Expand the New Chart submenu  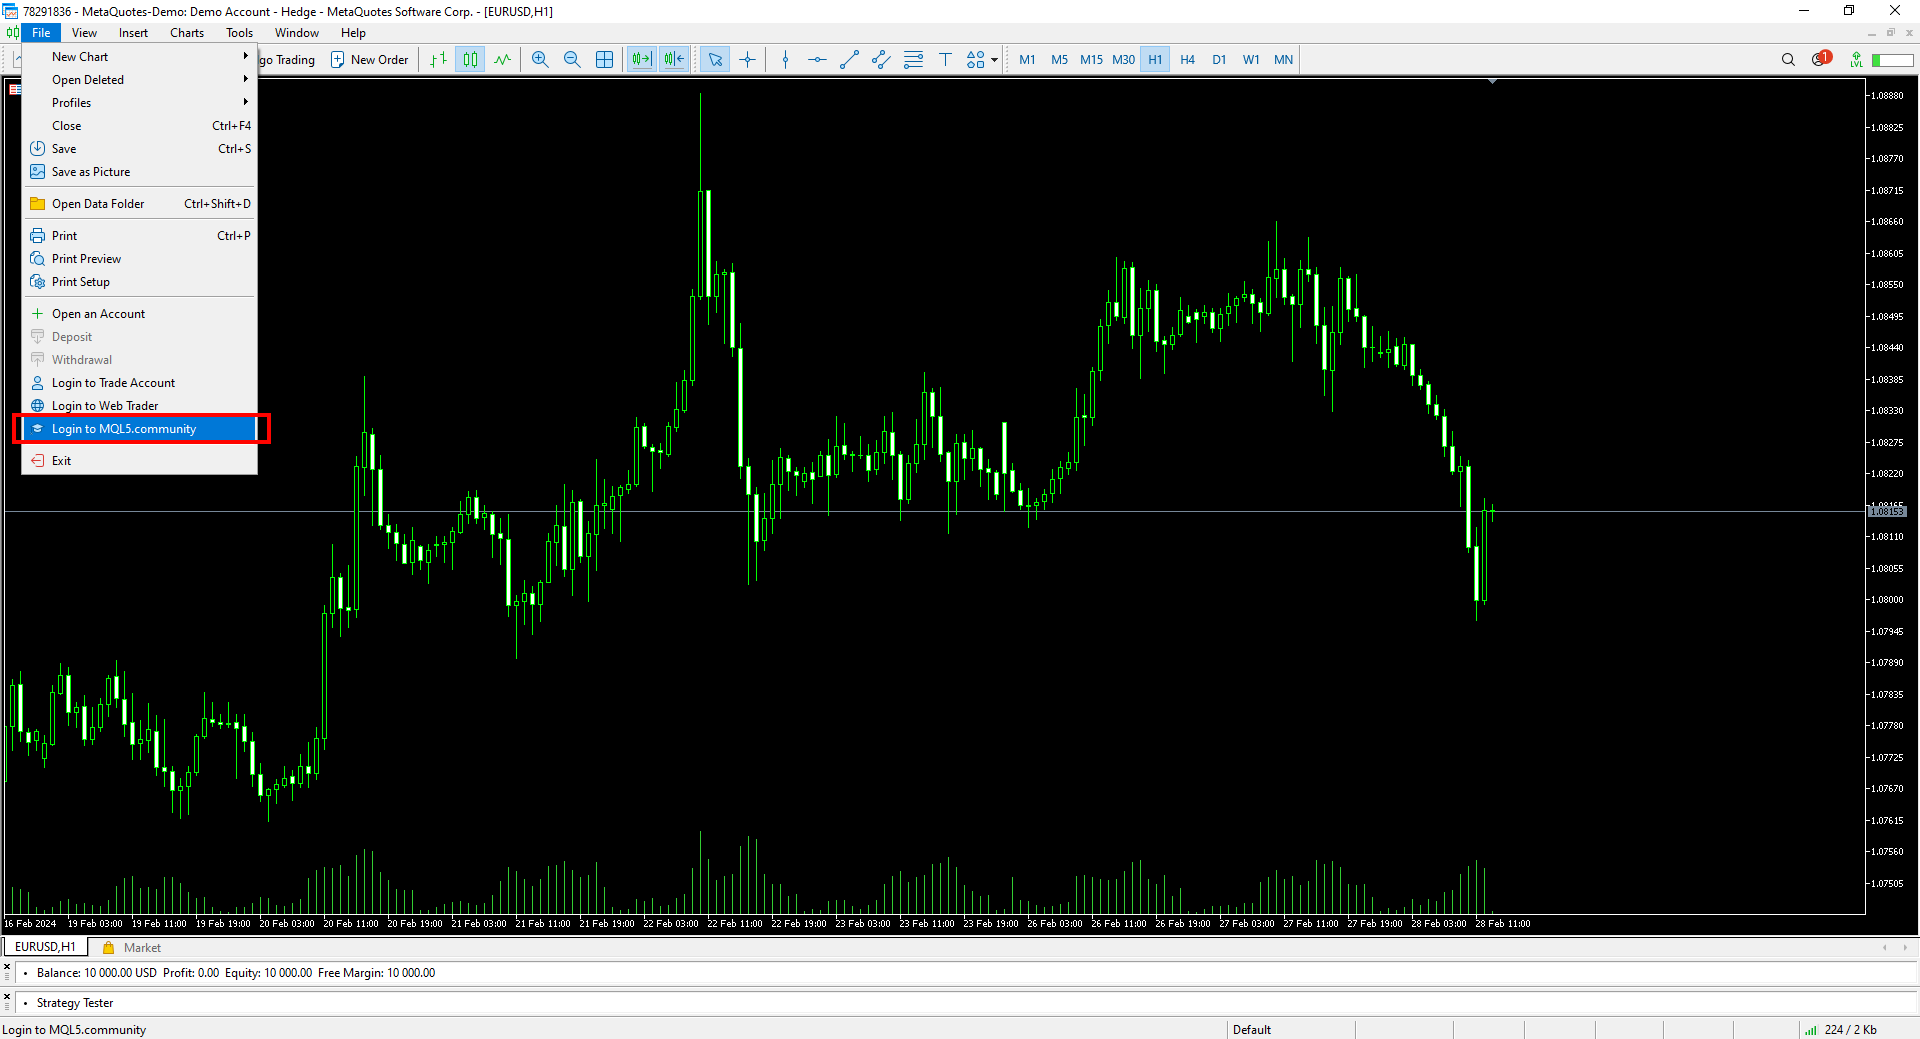[140, 57]
